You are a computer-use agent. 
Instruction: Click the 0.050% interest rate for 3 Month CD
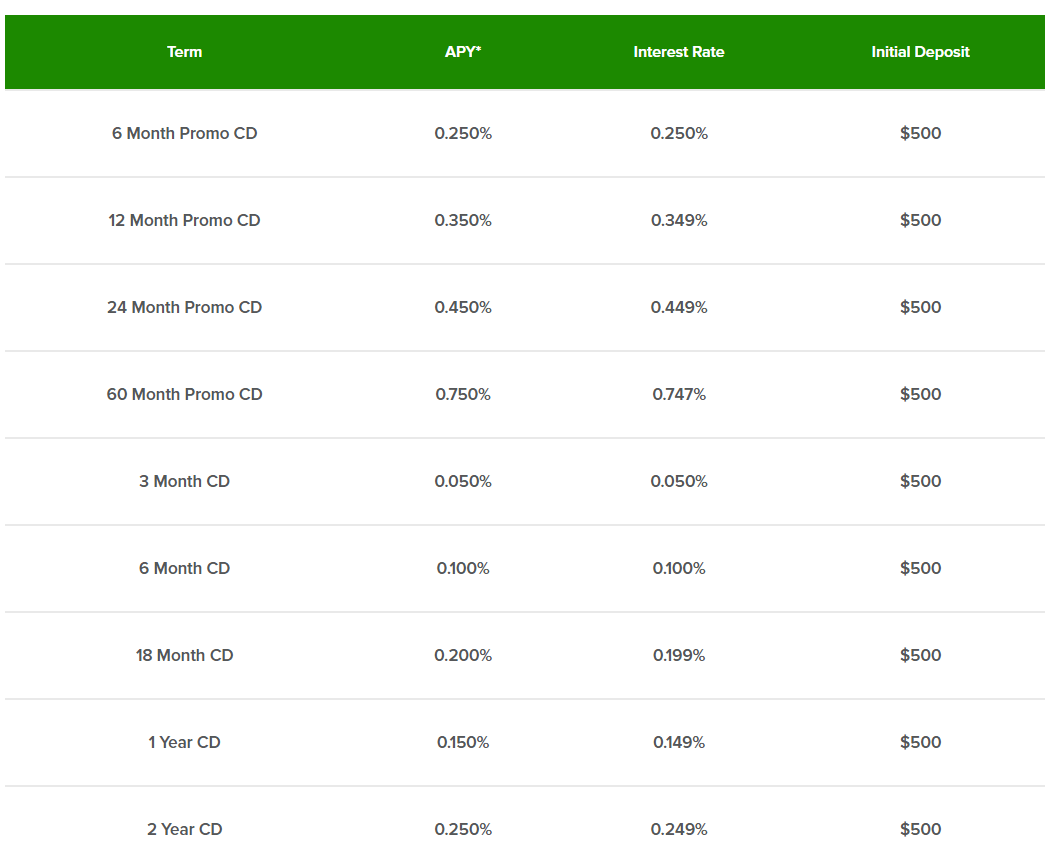coord(679,481)
